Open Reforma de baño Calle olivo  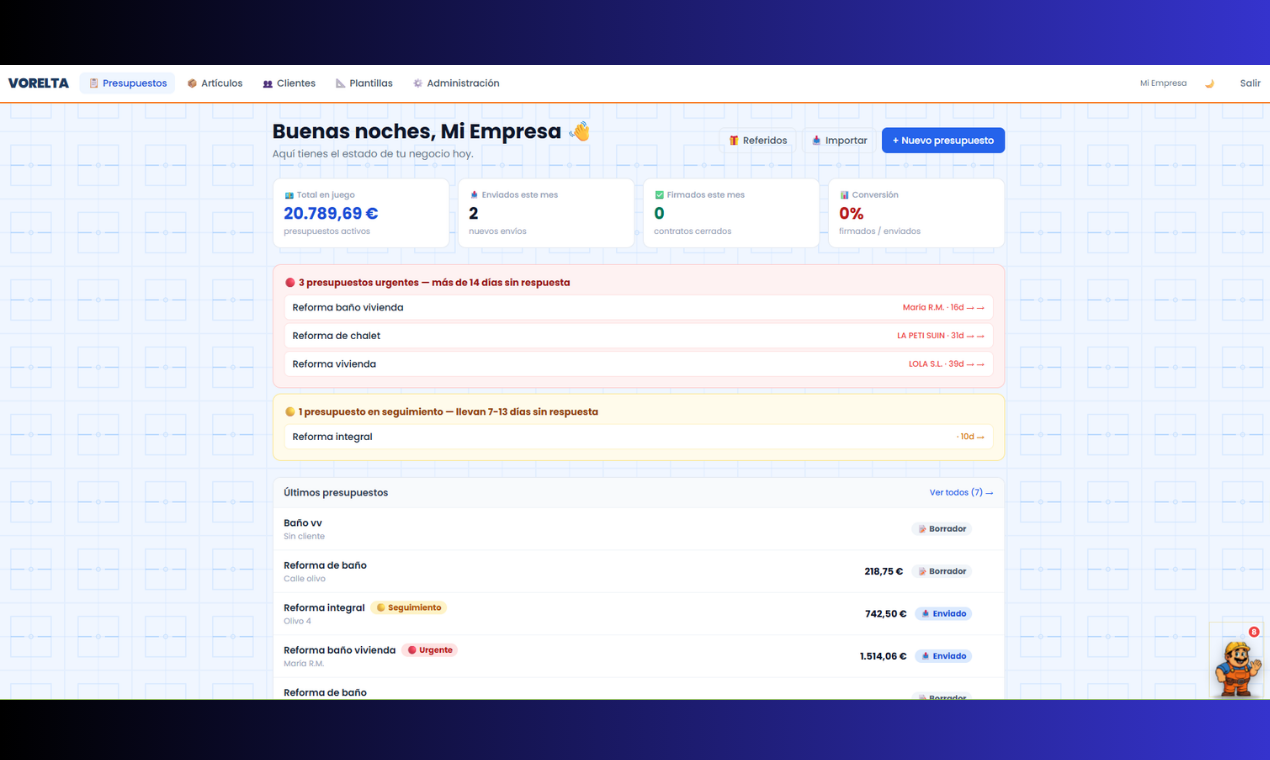tap(638, 571)
